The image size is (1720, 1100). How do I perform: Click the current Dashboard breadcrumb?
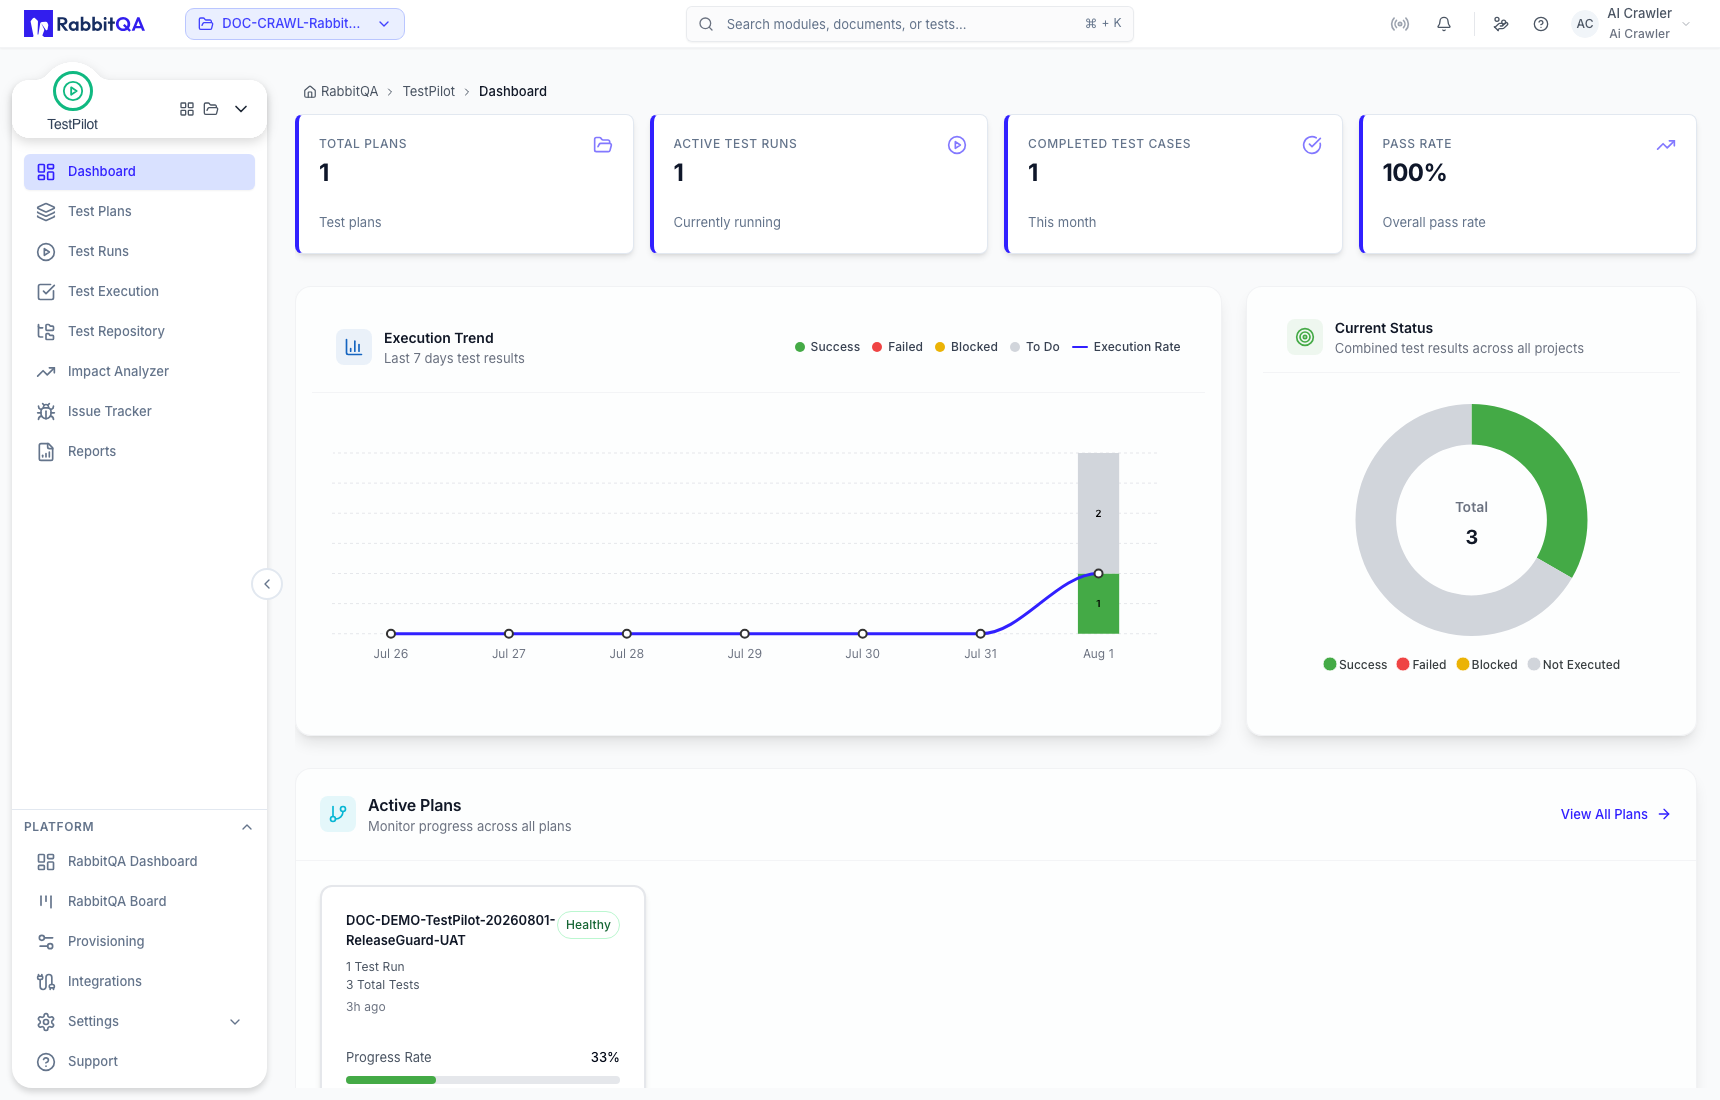click(x=513, y=91)
